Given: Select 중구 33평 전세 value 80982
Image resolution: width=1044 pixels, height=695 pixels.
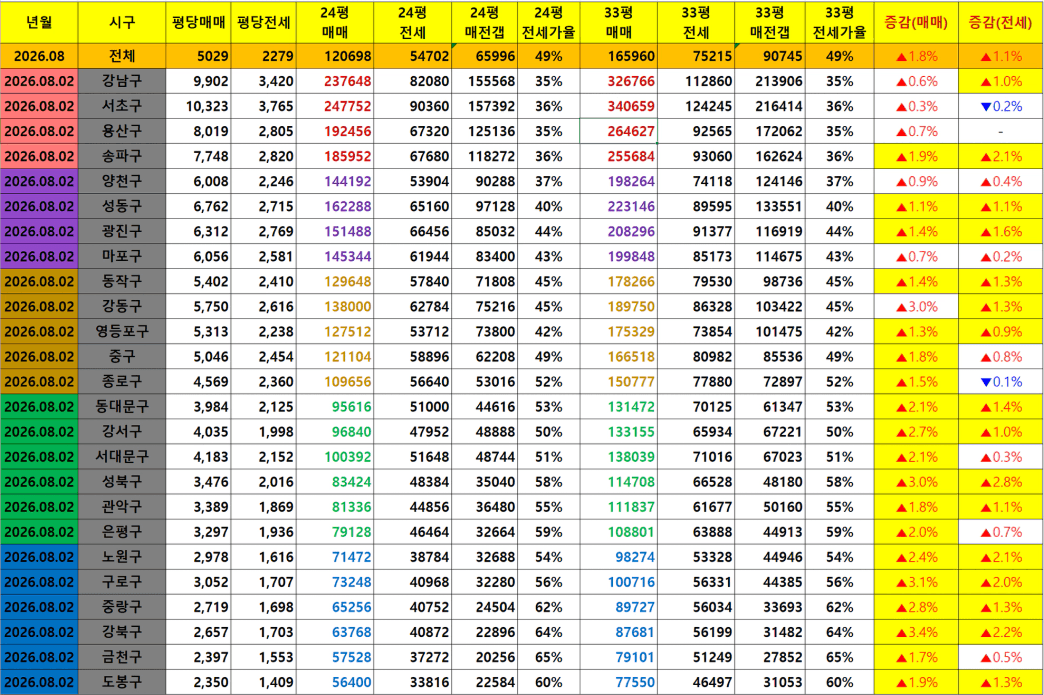Looking at the screenshot, I should point(696,357).
